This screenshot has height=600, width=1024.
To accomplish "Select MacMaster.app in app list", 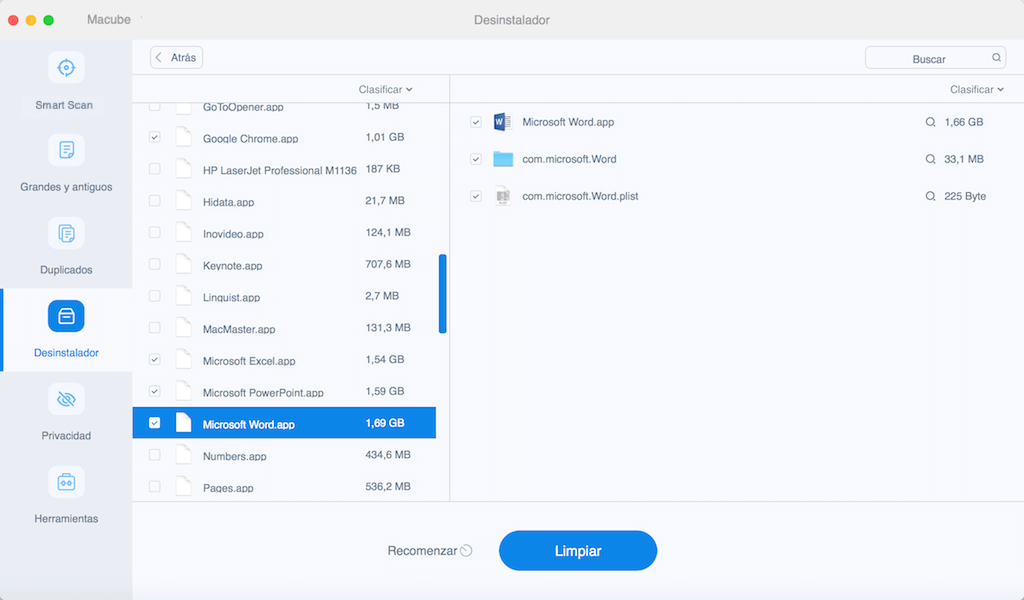I will (239, 329).
